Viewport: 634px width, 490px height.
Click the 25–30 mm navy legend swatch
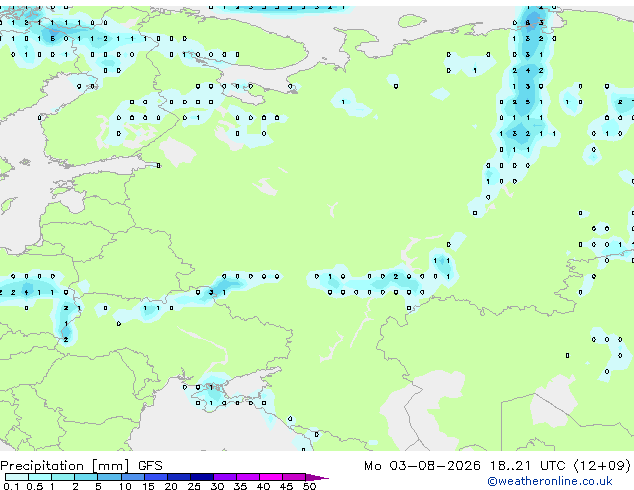201,477
